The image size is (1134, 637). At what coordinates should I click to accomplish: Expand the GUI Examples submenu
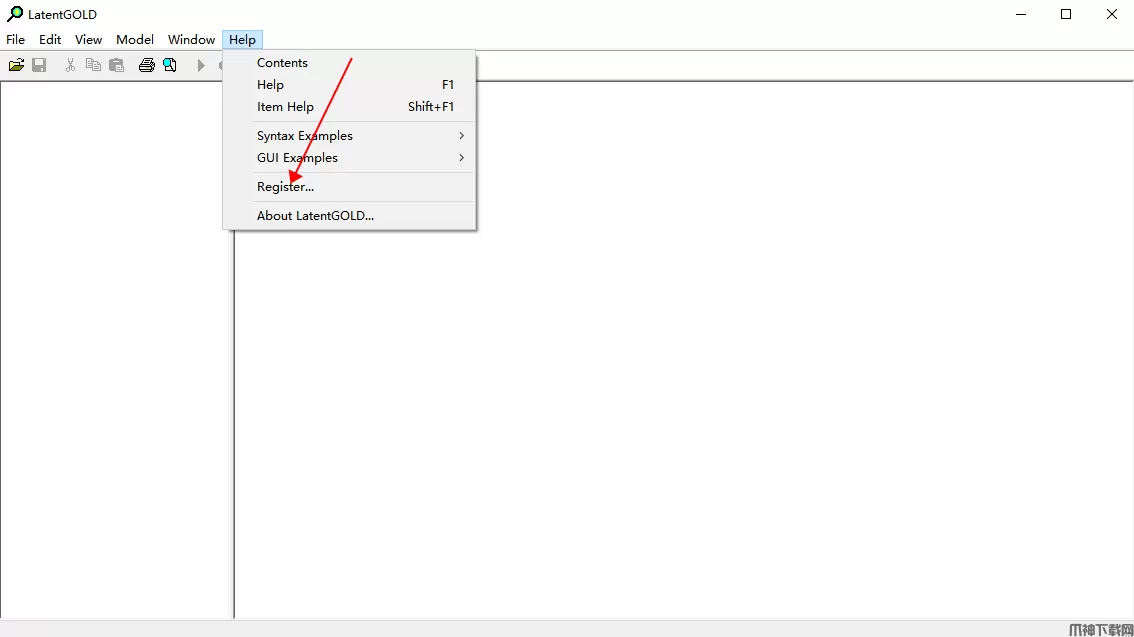[349, 158]
